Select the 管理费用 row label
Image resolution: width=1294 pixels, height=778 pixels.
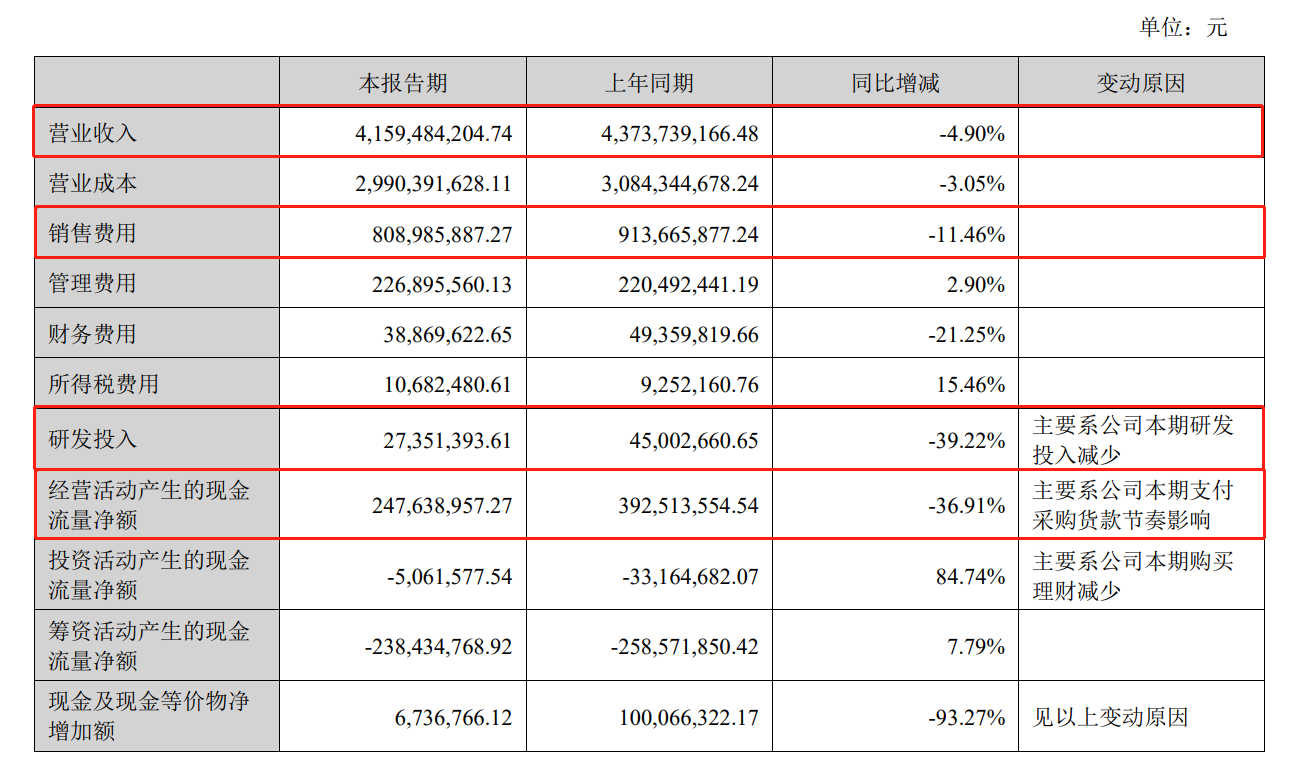(x=93, y=284)
